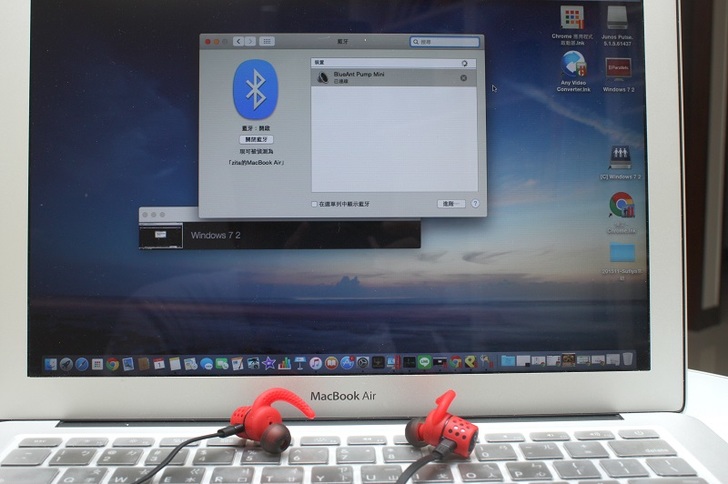Viewport: 728px width, 484px height.
Task: Launch Safari from the Dock
Action: pyautogui.click(x=82, y=364)
